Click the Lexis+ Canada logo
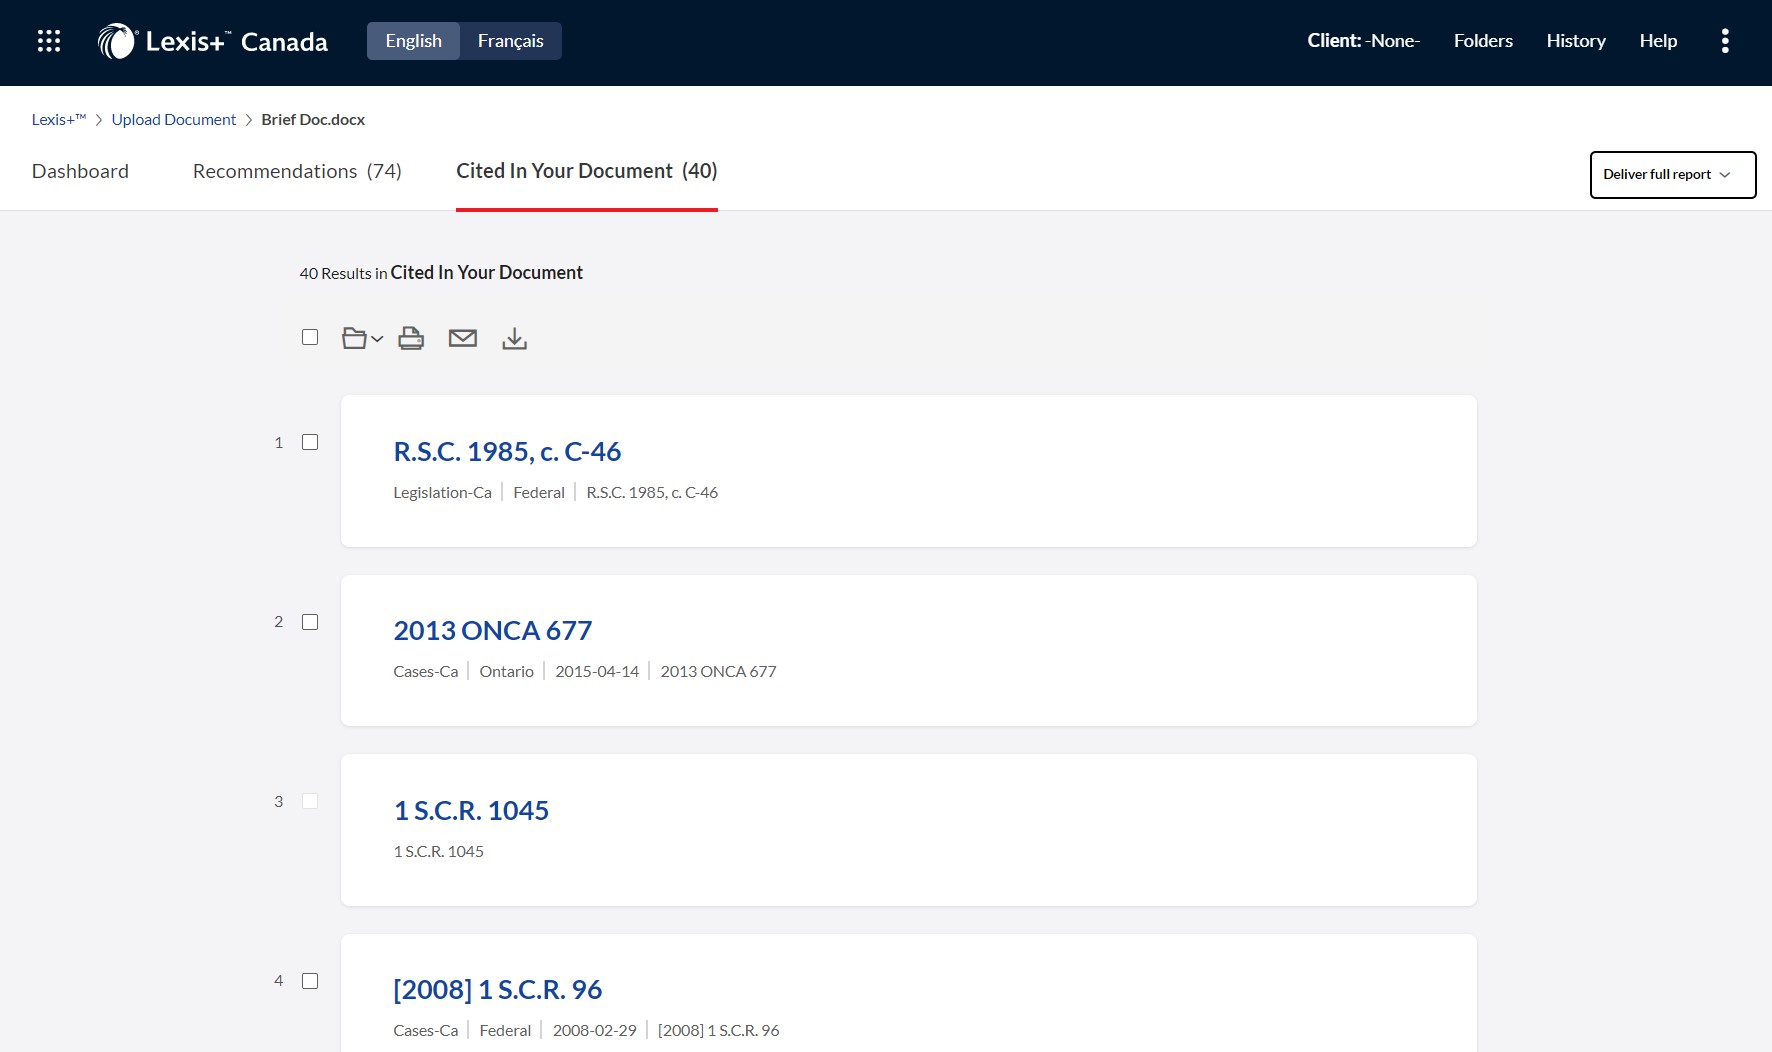The width and height of the screenshot is (1772, 1052). [213, 41]
